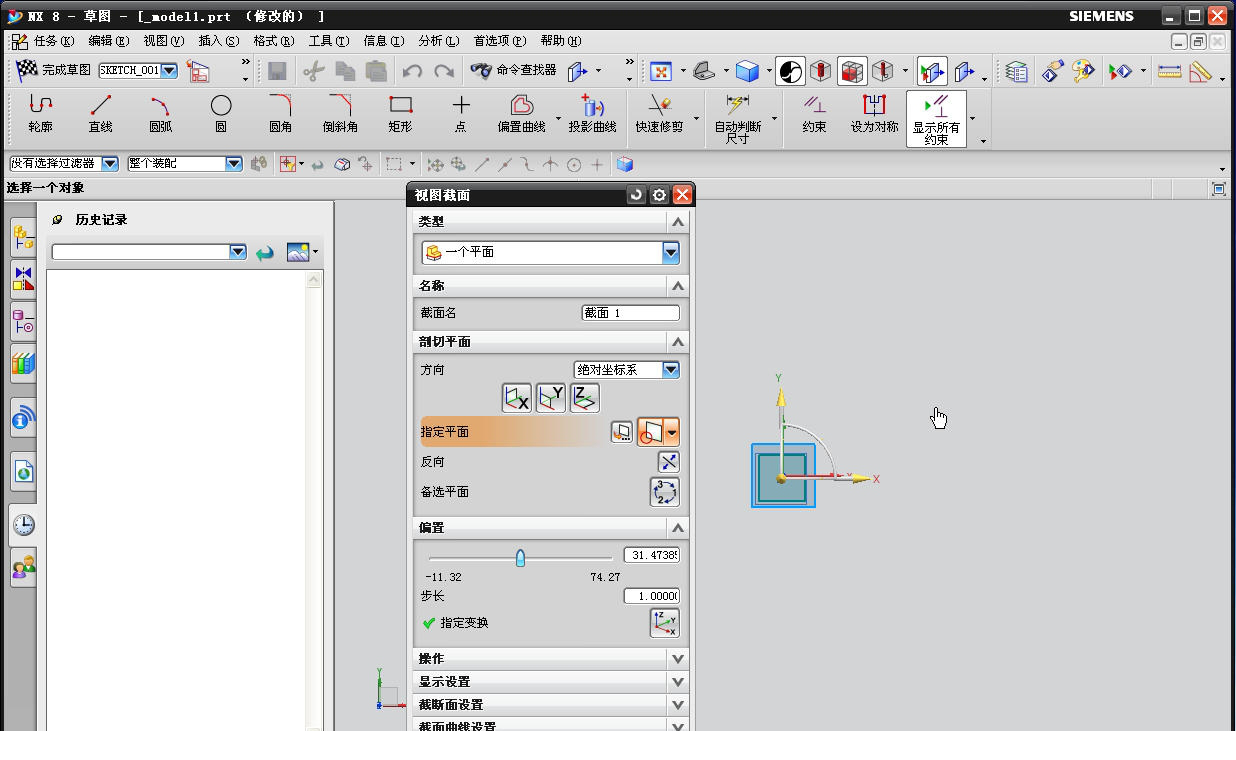Open the roles sidebar tab
This screenshot has height=760, width=1236.
(x=23, y=569)
